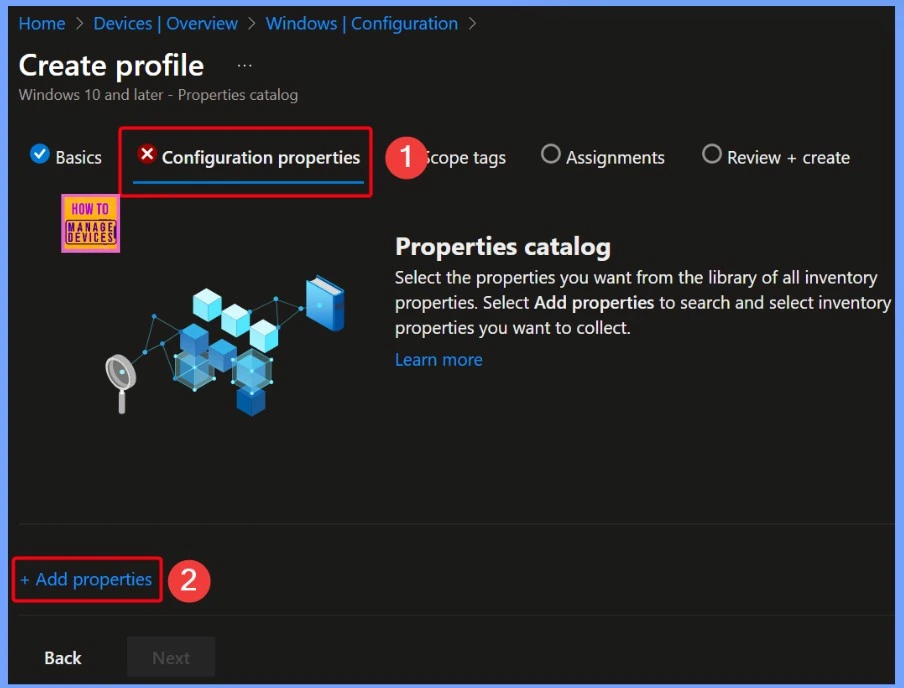Go to Devices | Overview breadcrumb
904x688 pixels.
click(x=165, y=24)
